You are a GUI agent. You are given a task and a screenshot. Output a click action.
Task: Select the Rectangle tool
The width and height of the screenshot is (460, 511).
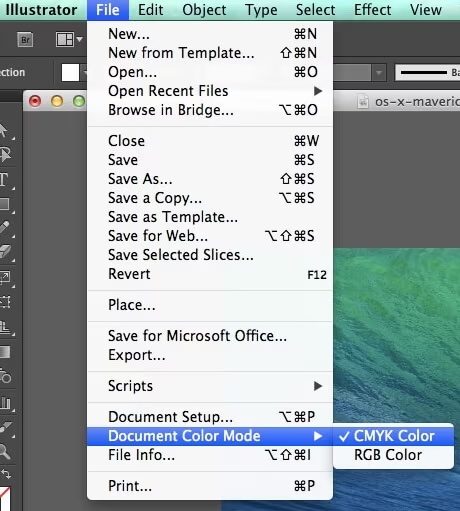5,204
